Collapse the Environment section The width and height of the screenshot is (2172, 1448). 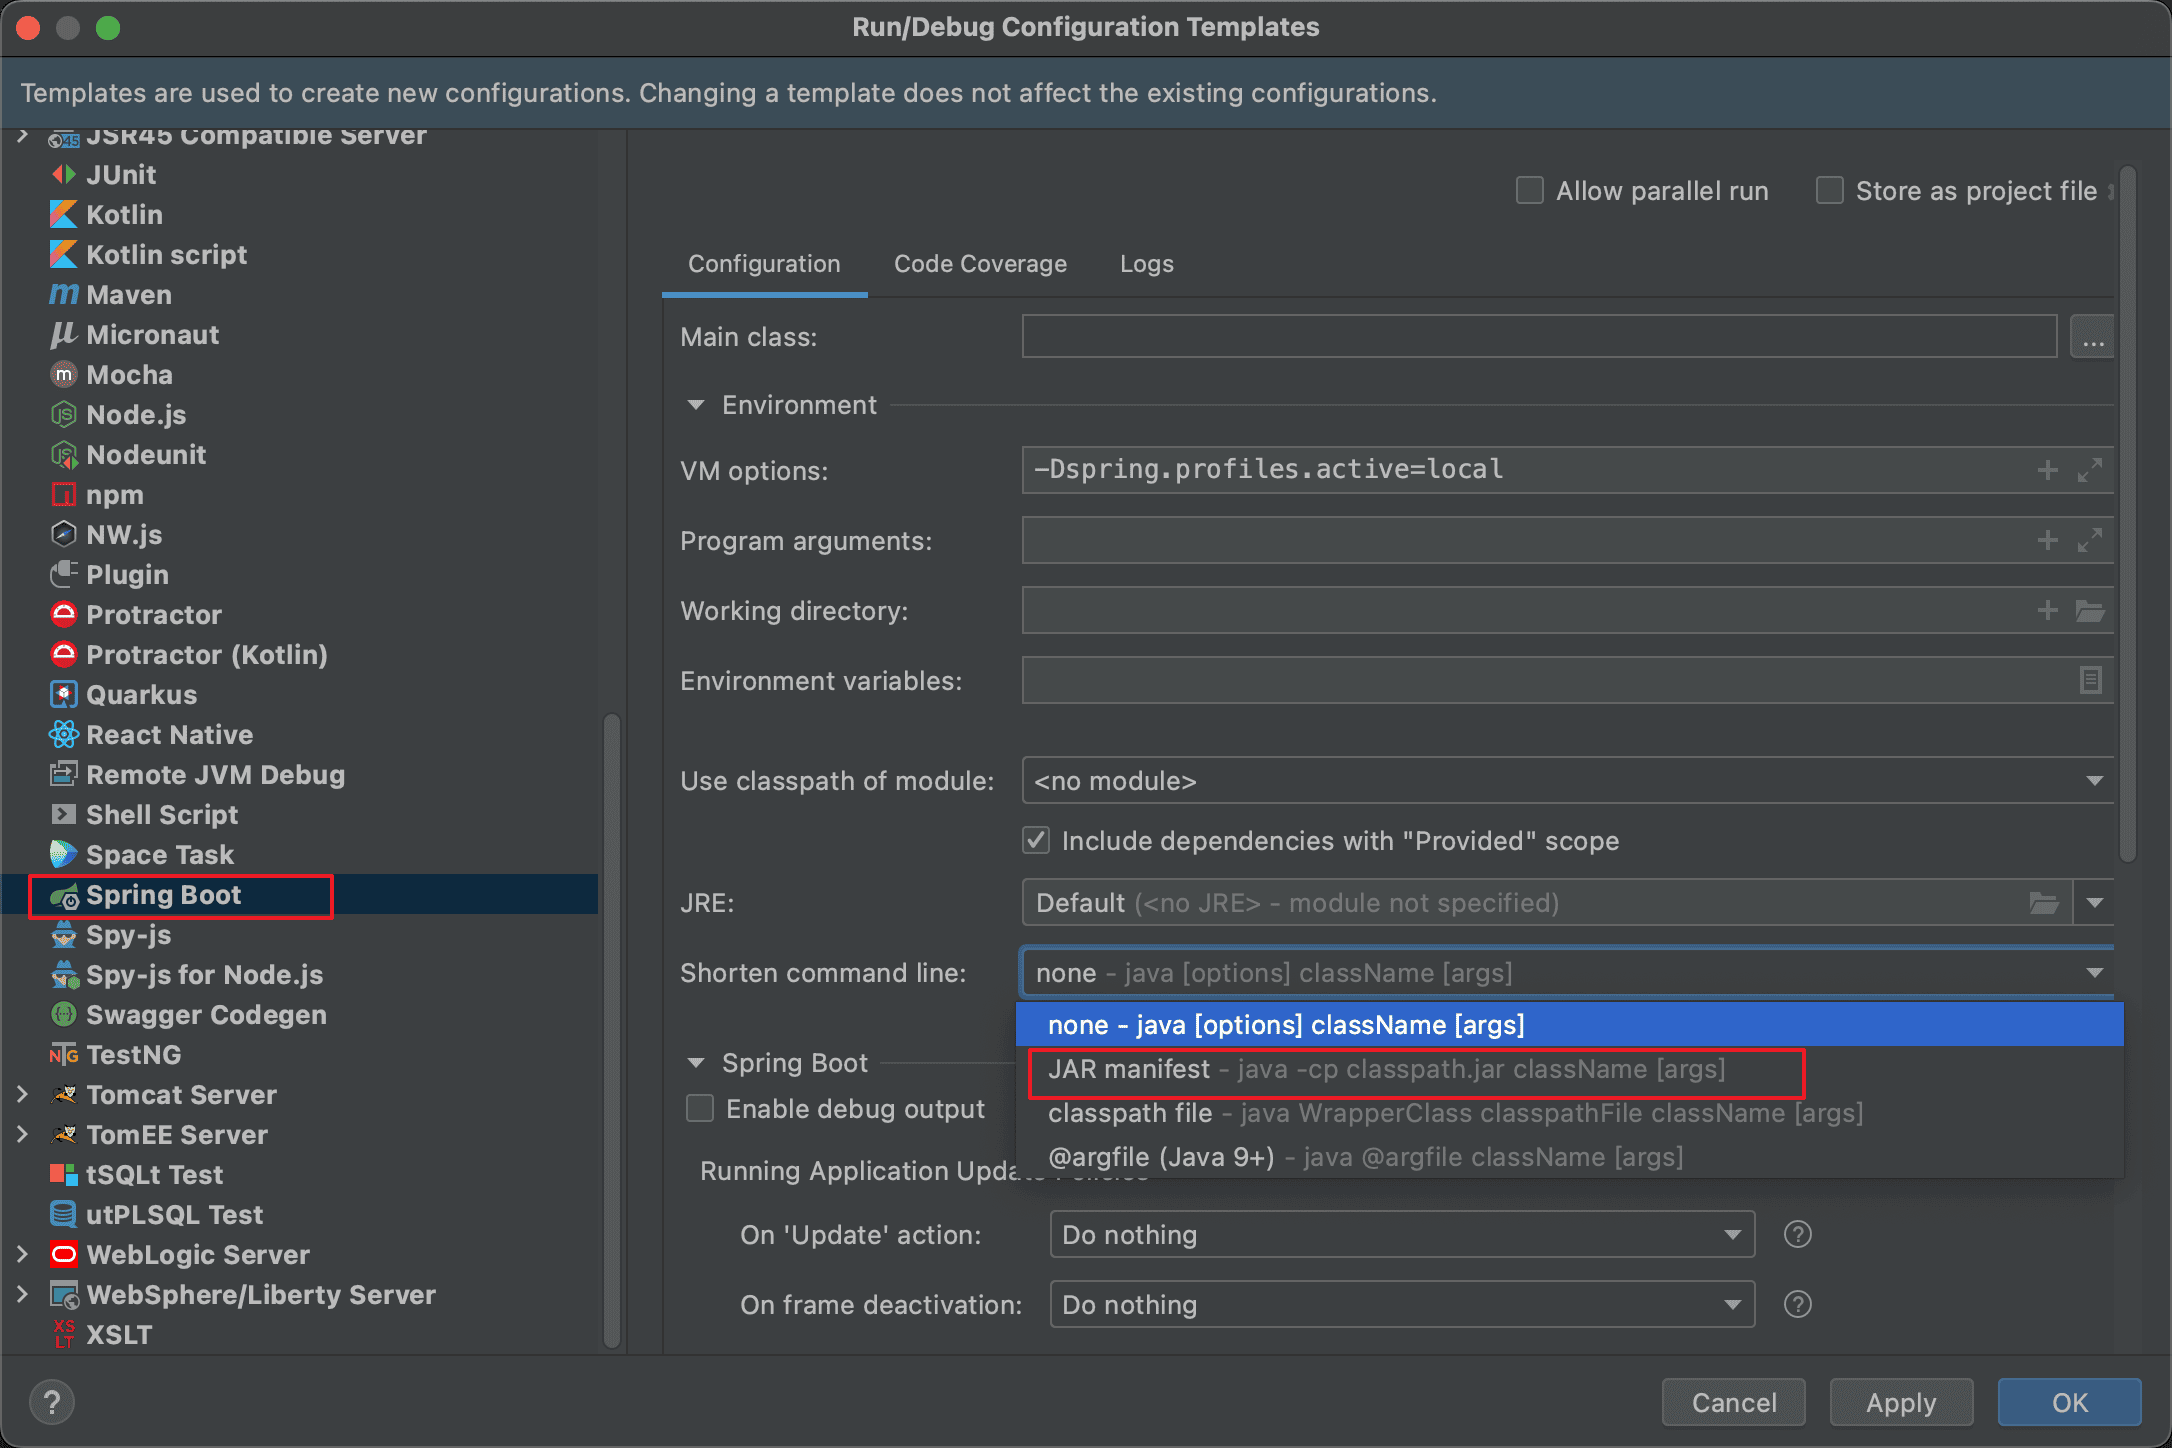point(696,405)
